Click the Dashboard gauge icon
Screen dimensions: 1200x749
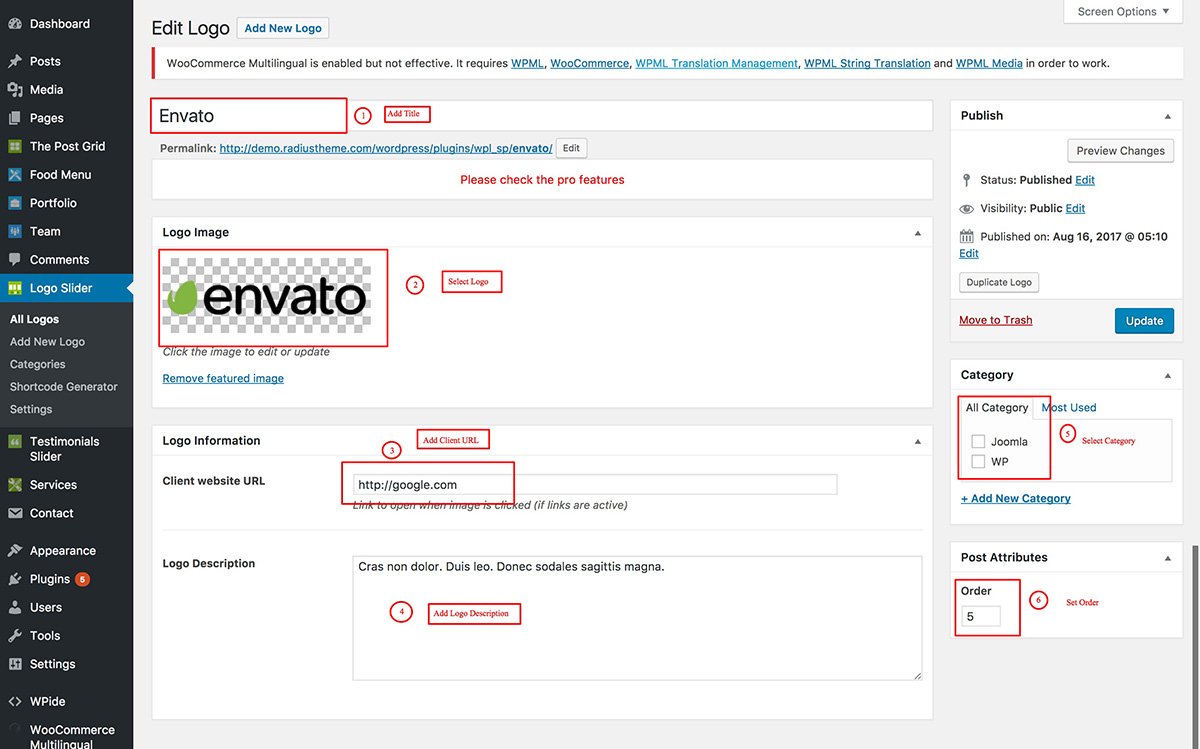[15, 24]
